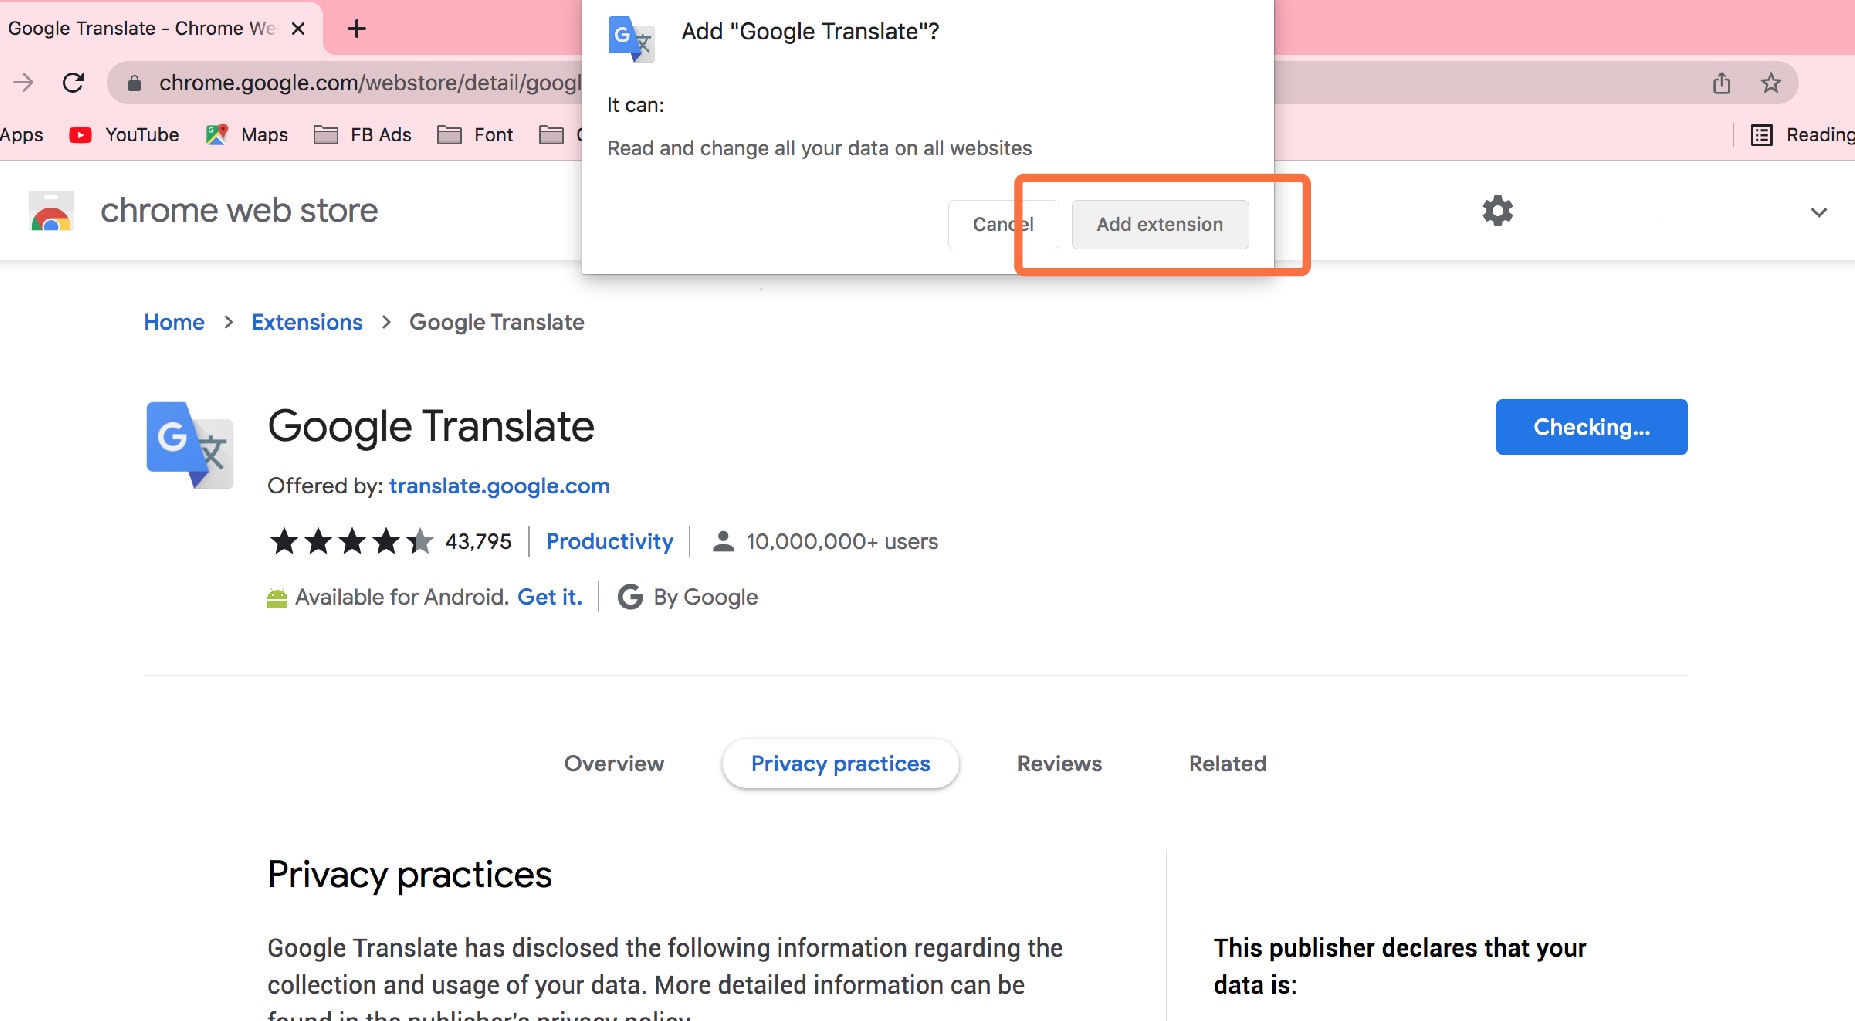The height and width of the screenshot is (1021, 1855).
Task: Click the Add extension button
Action: click(x=1159, y=224)
